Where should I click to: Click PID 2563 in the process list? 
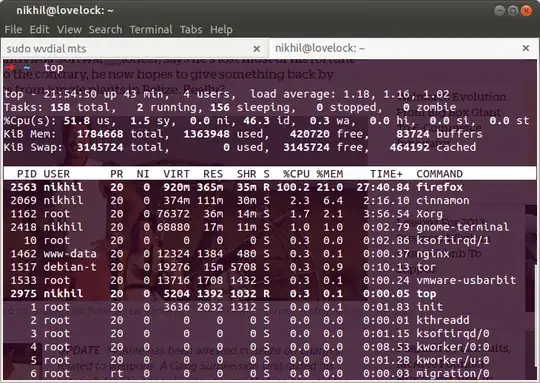tap(23, 187)
